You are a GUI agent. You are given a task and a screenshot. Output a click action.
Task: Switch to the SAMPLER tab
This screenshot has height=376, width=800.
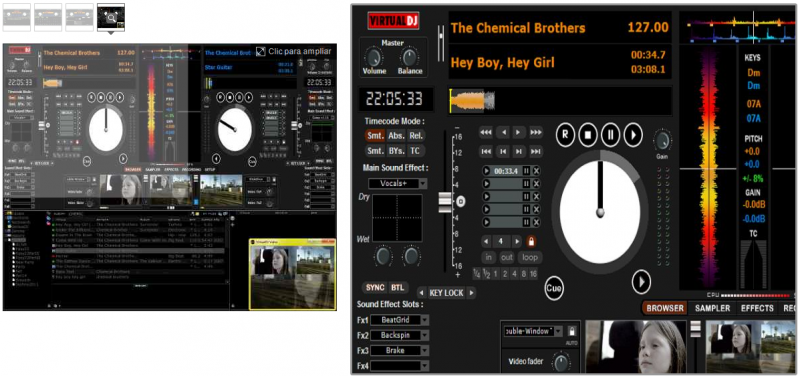point(712,308)
